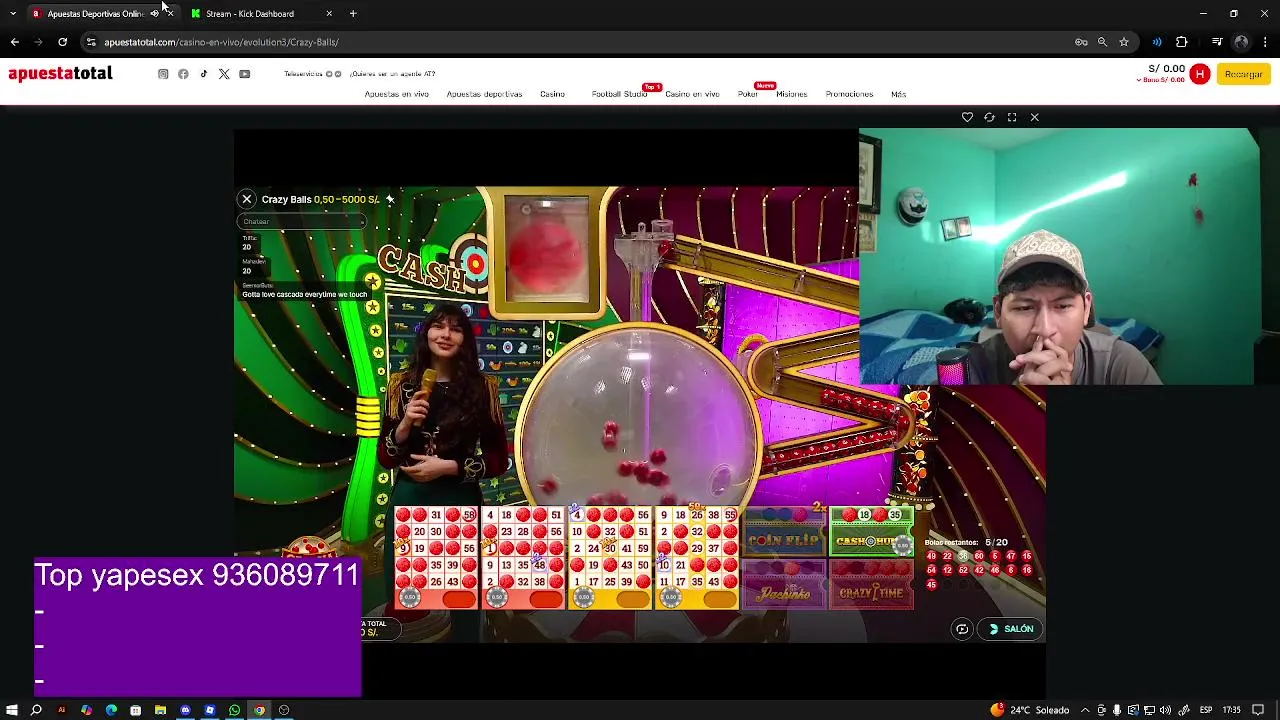
Task: Open the Chrome three-dot menu
Action: pyautogui.click(x=1266, y=42)
